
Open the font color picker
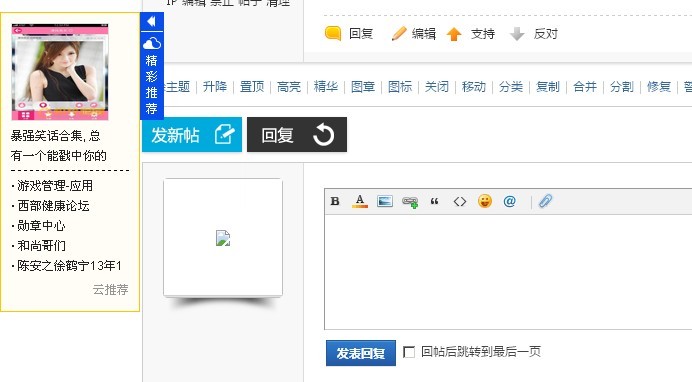click(360, 202)
